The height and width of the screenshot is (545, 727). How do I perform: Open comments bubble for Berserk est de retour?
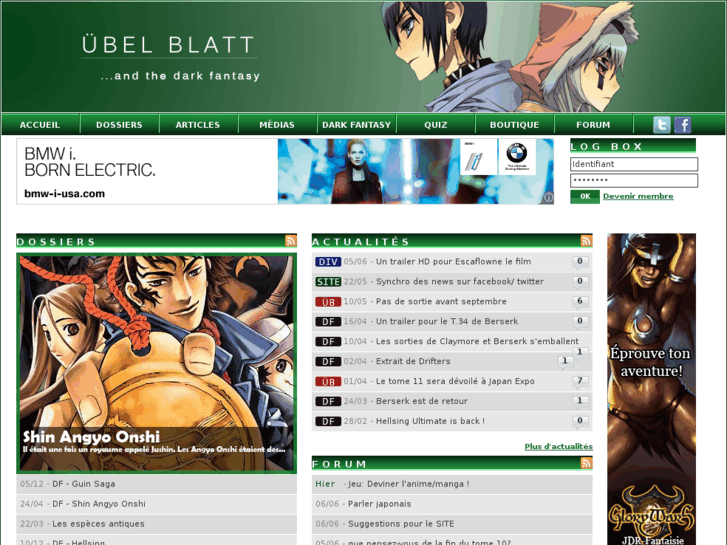pyautogui.click(x=580, y=402)
